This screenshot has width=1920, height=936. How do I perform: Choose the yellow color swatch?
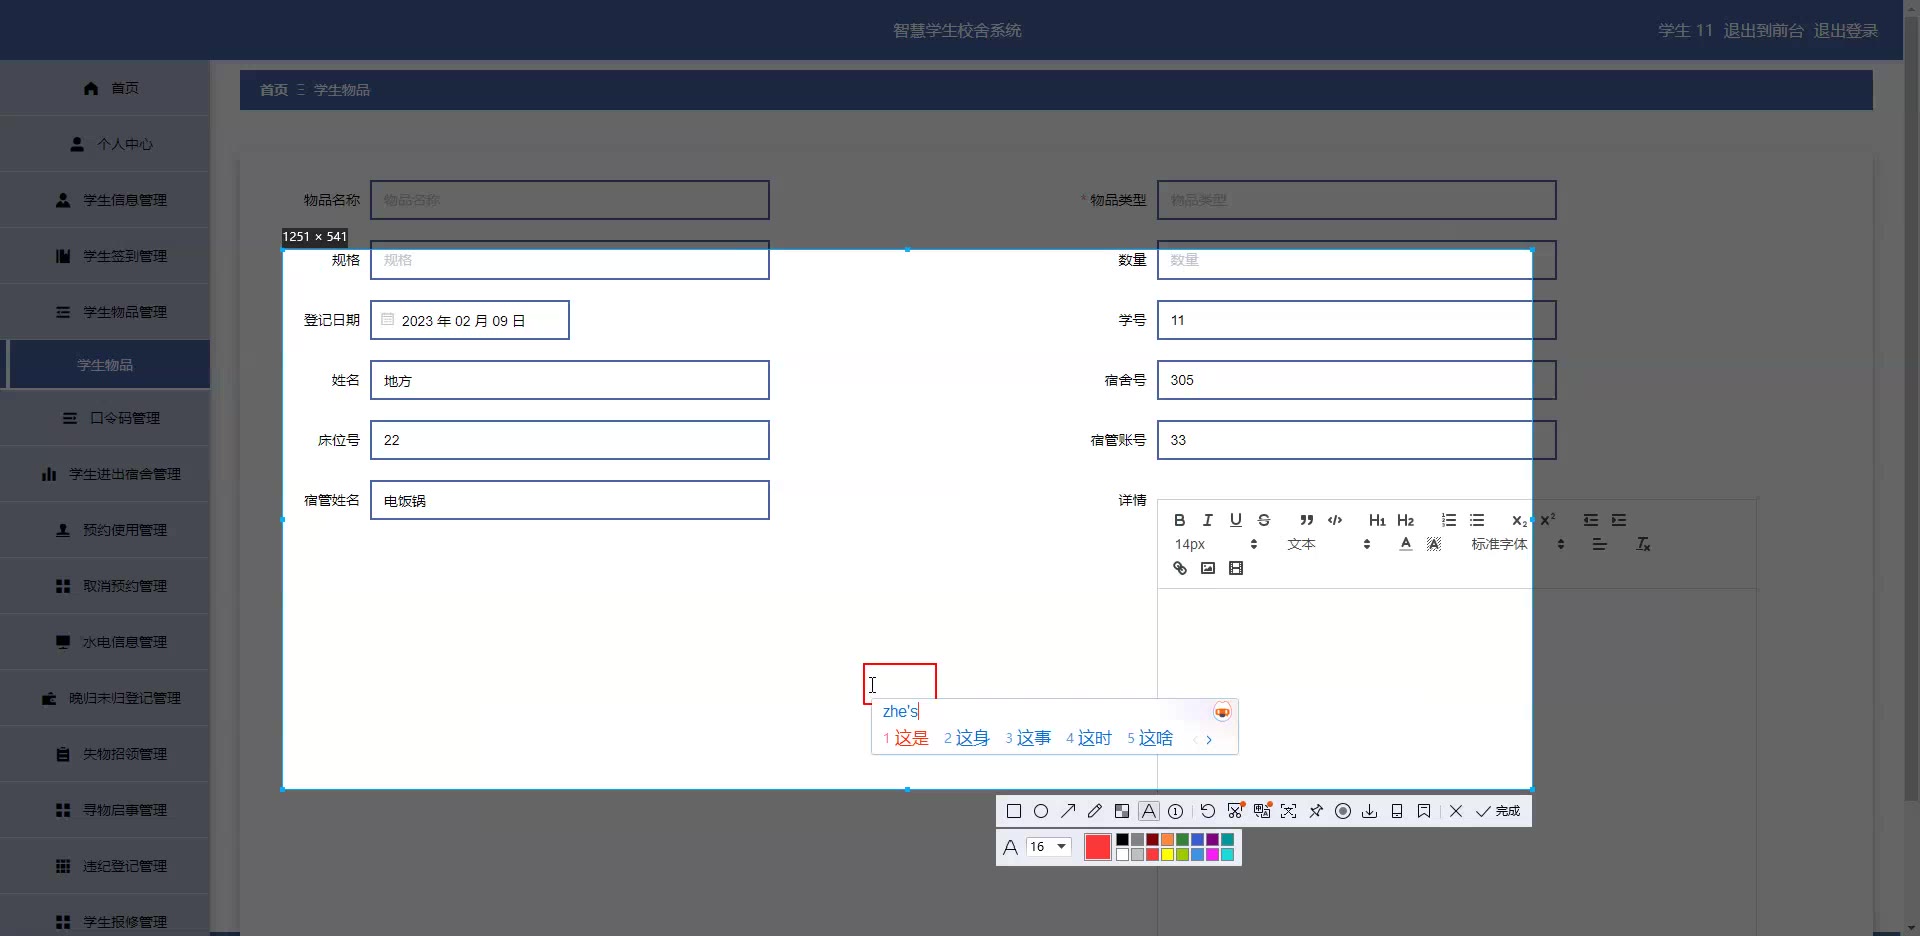pyautogui.click(x=1168, y=855)
